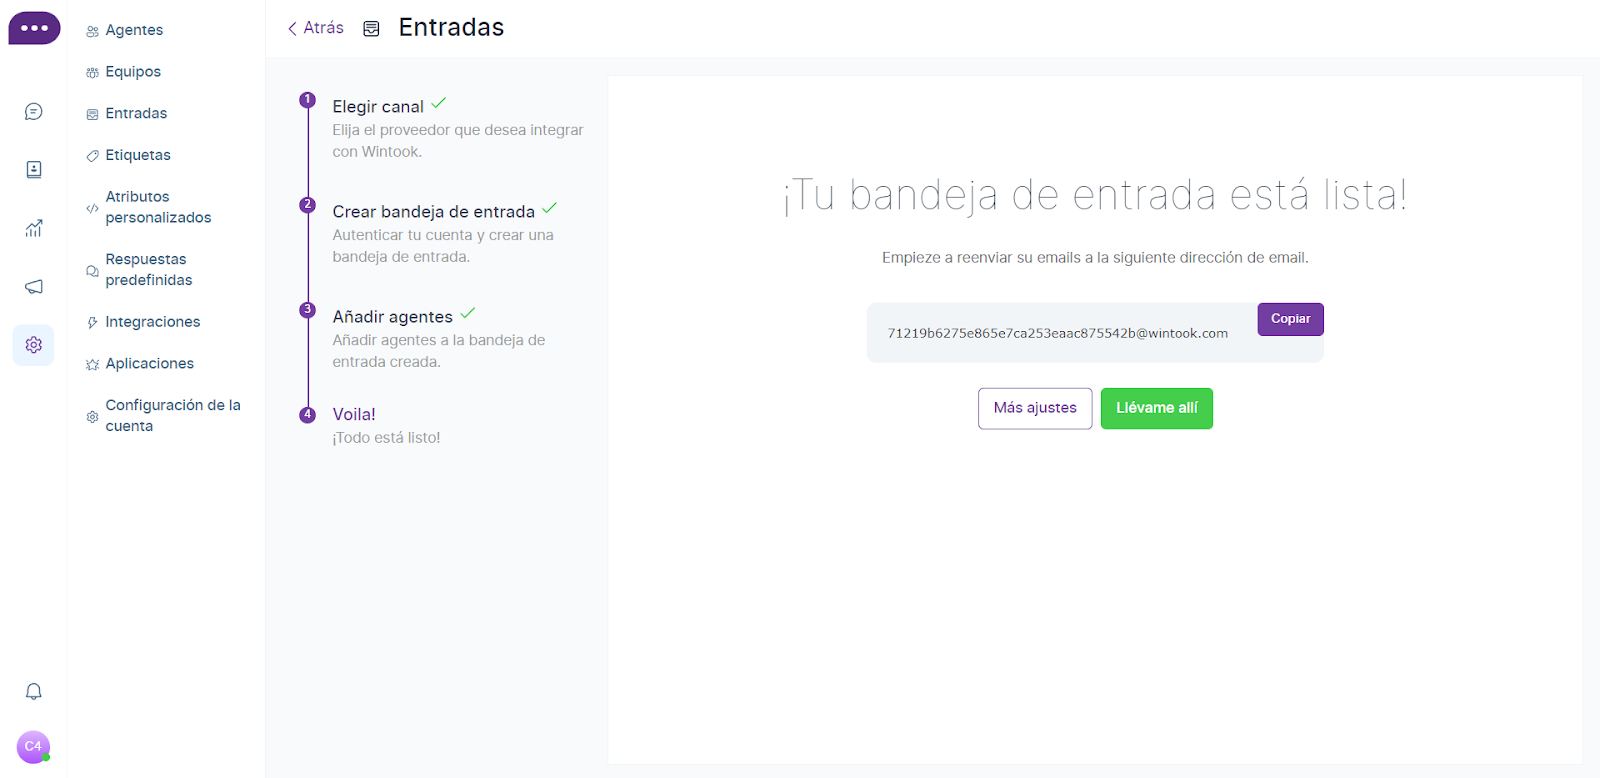Screen dimensions: 1600x778
Task: Open the notifications bell icon
Action: [x=33, y=691]
